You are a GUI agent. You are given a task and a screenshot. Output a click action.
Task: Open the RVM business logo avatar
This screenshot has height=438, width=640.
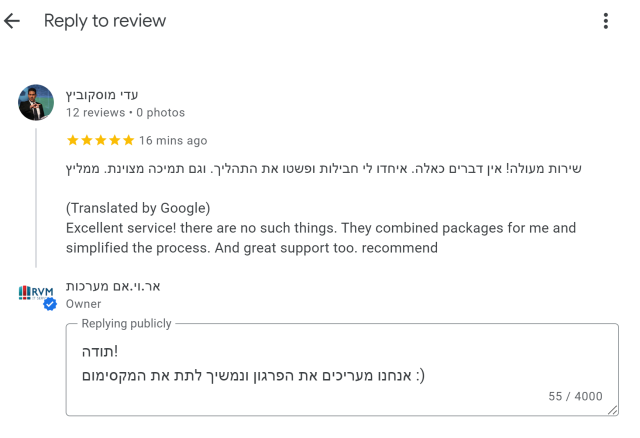[x=36, y=293]
